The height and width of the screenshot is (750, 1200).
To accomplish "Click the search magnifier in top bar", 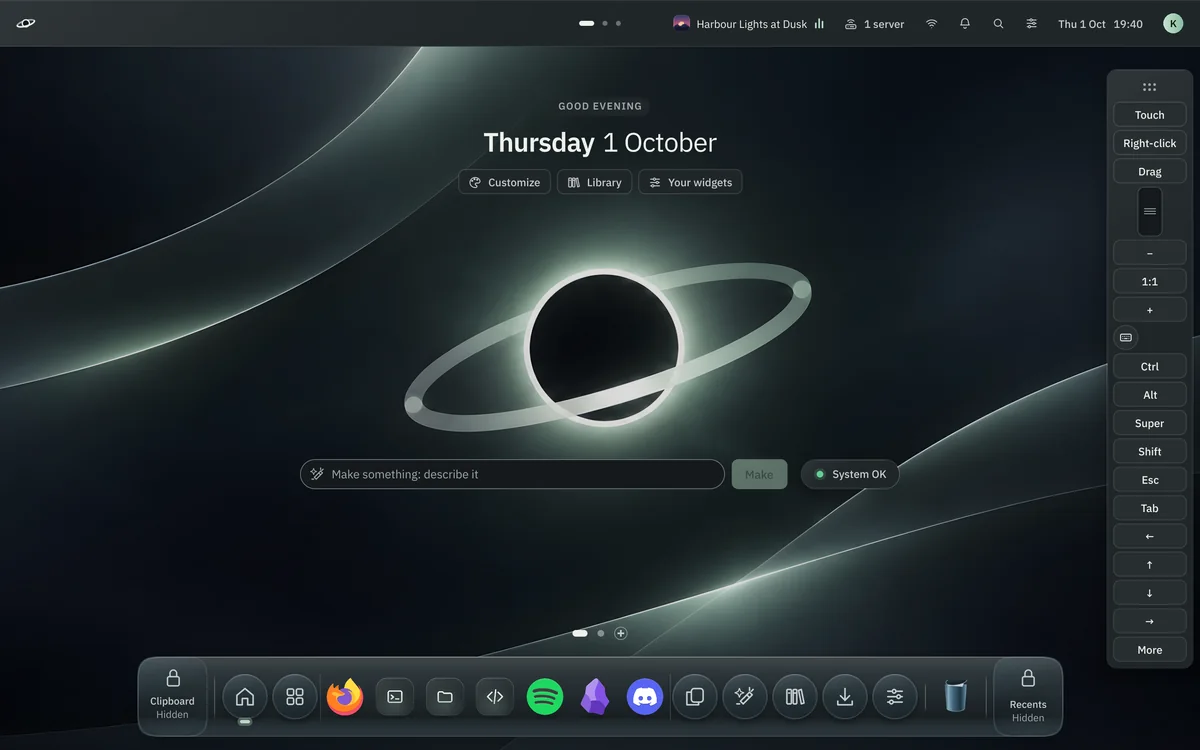I will click(x=998, y=23).
